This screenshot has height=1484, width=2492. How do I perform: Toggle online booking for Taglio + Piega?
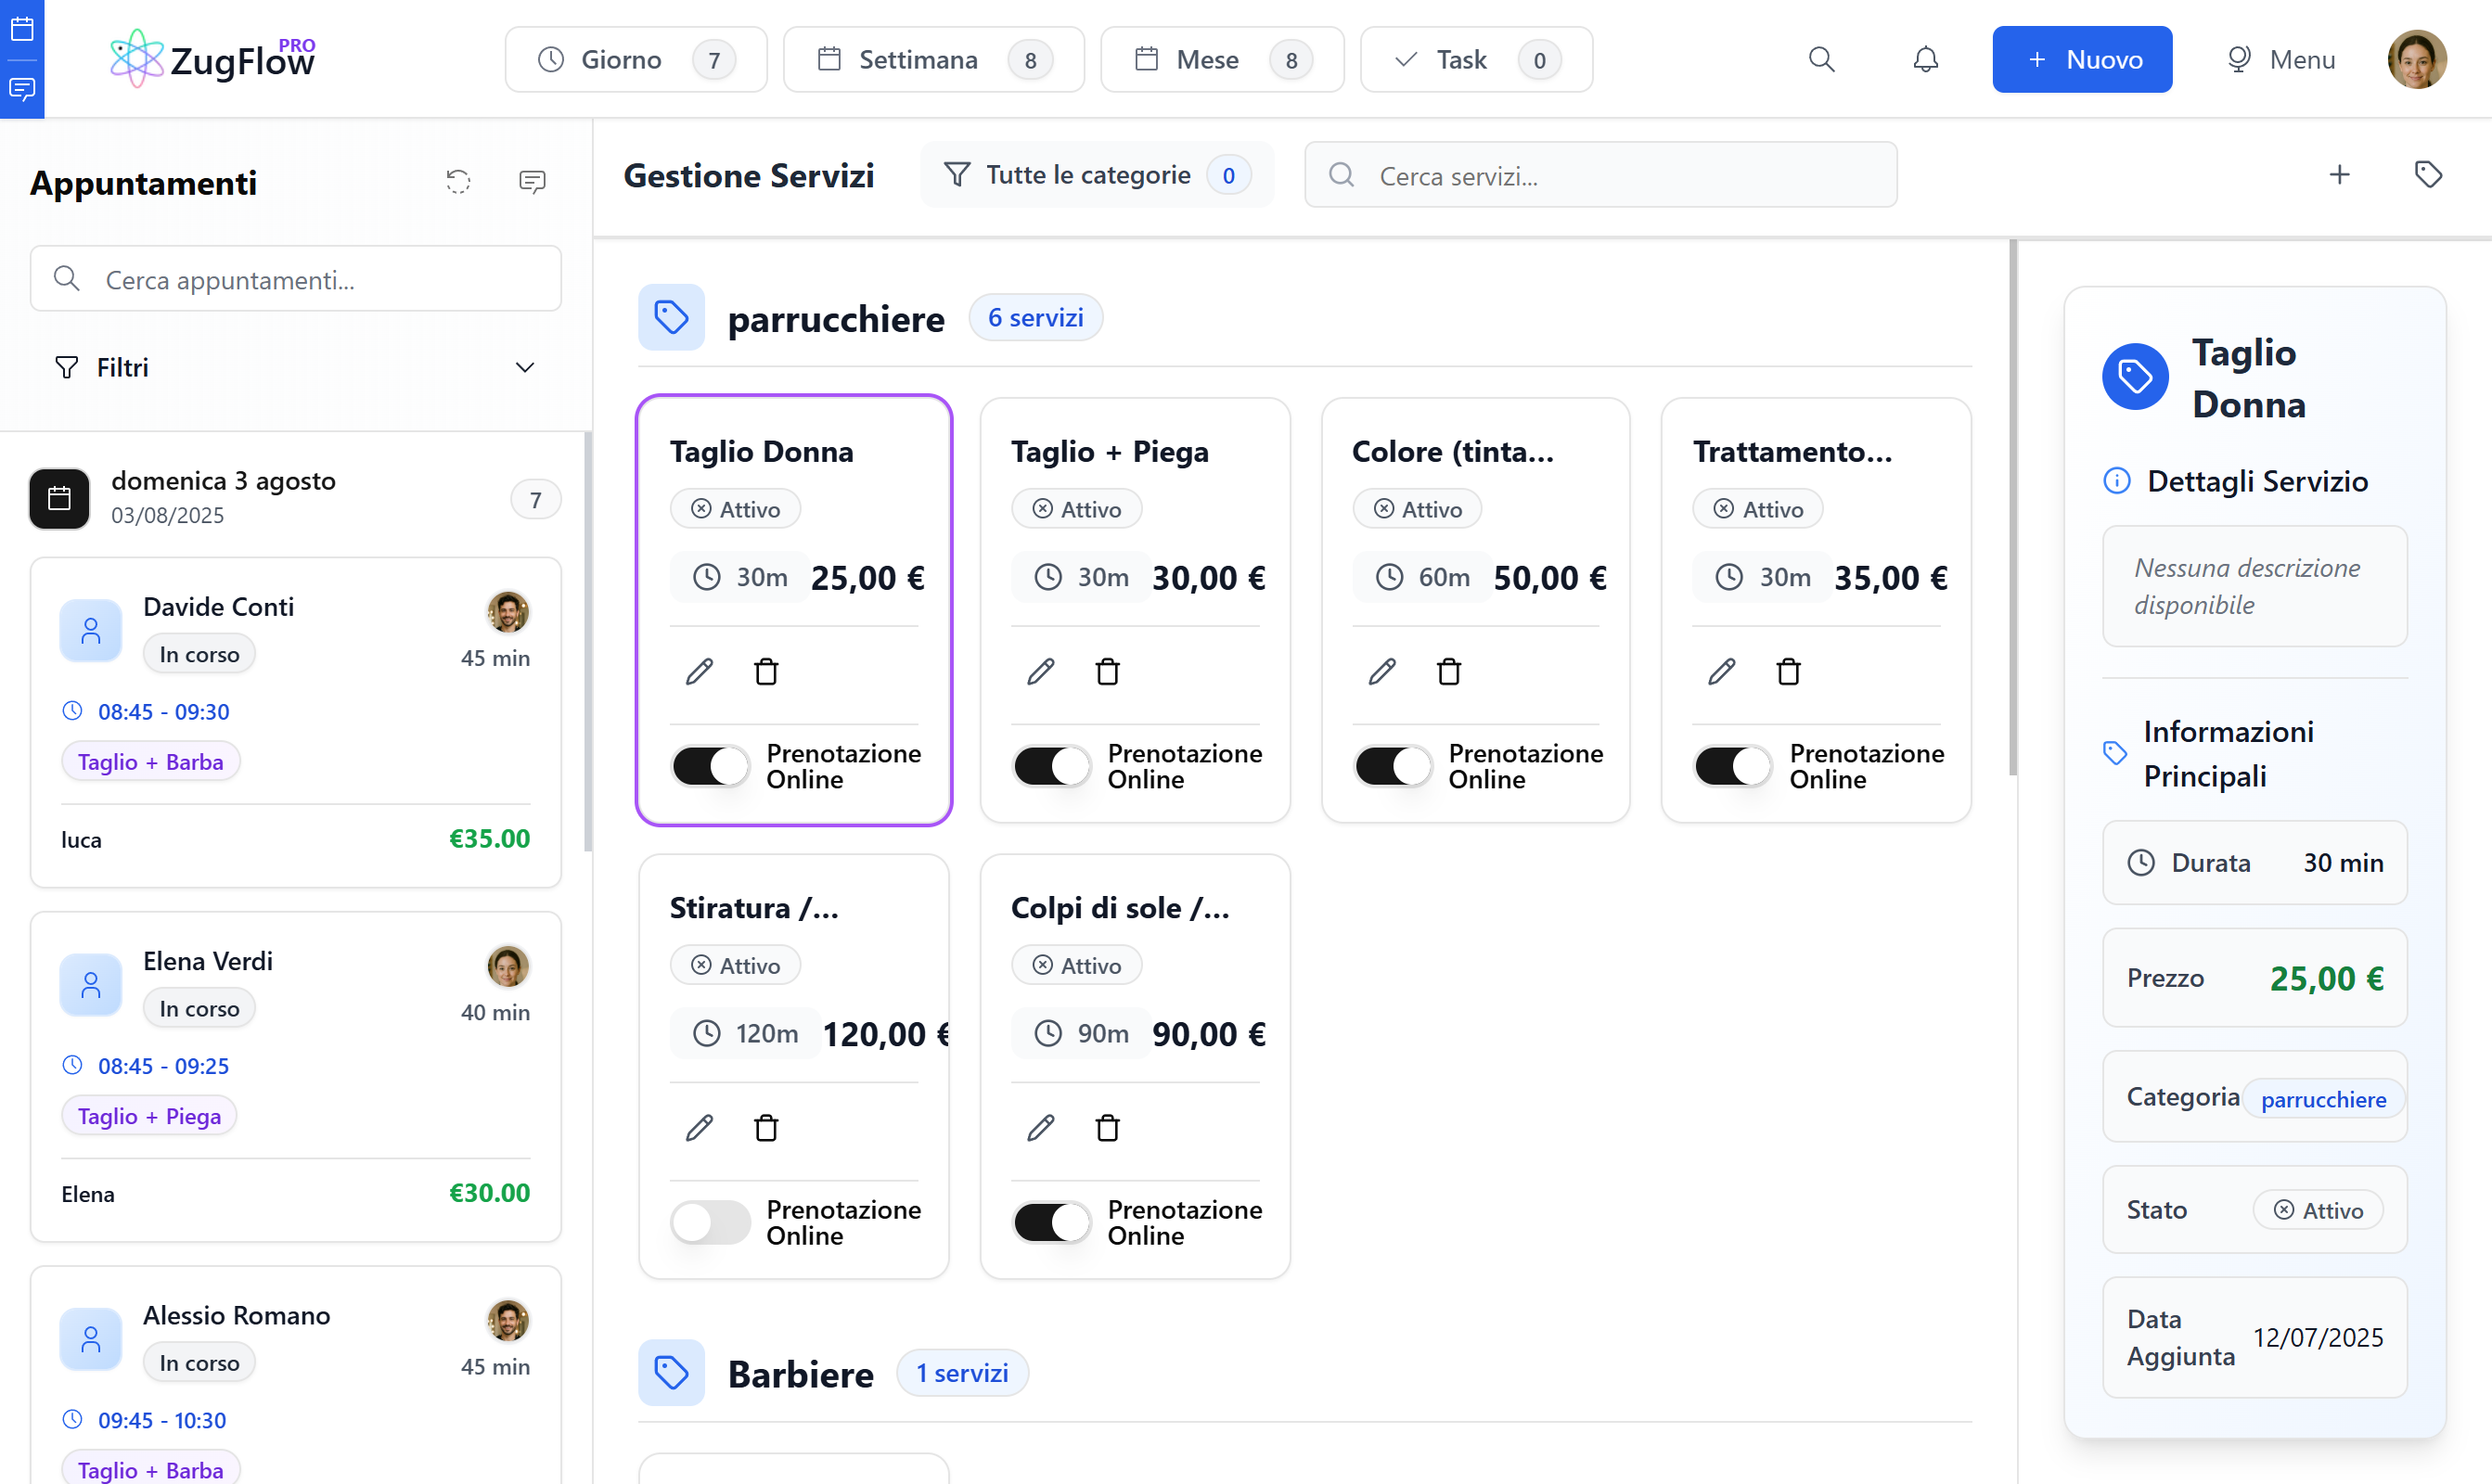(1051, 767)
